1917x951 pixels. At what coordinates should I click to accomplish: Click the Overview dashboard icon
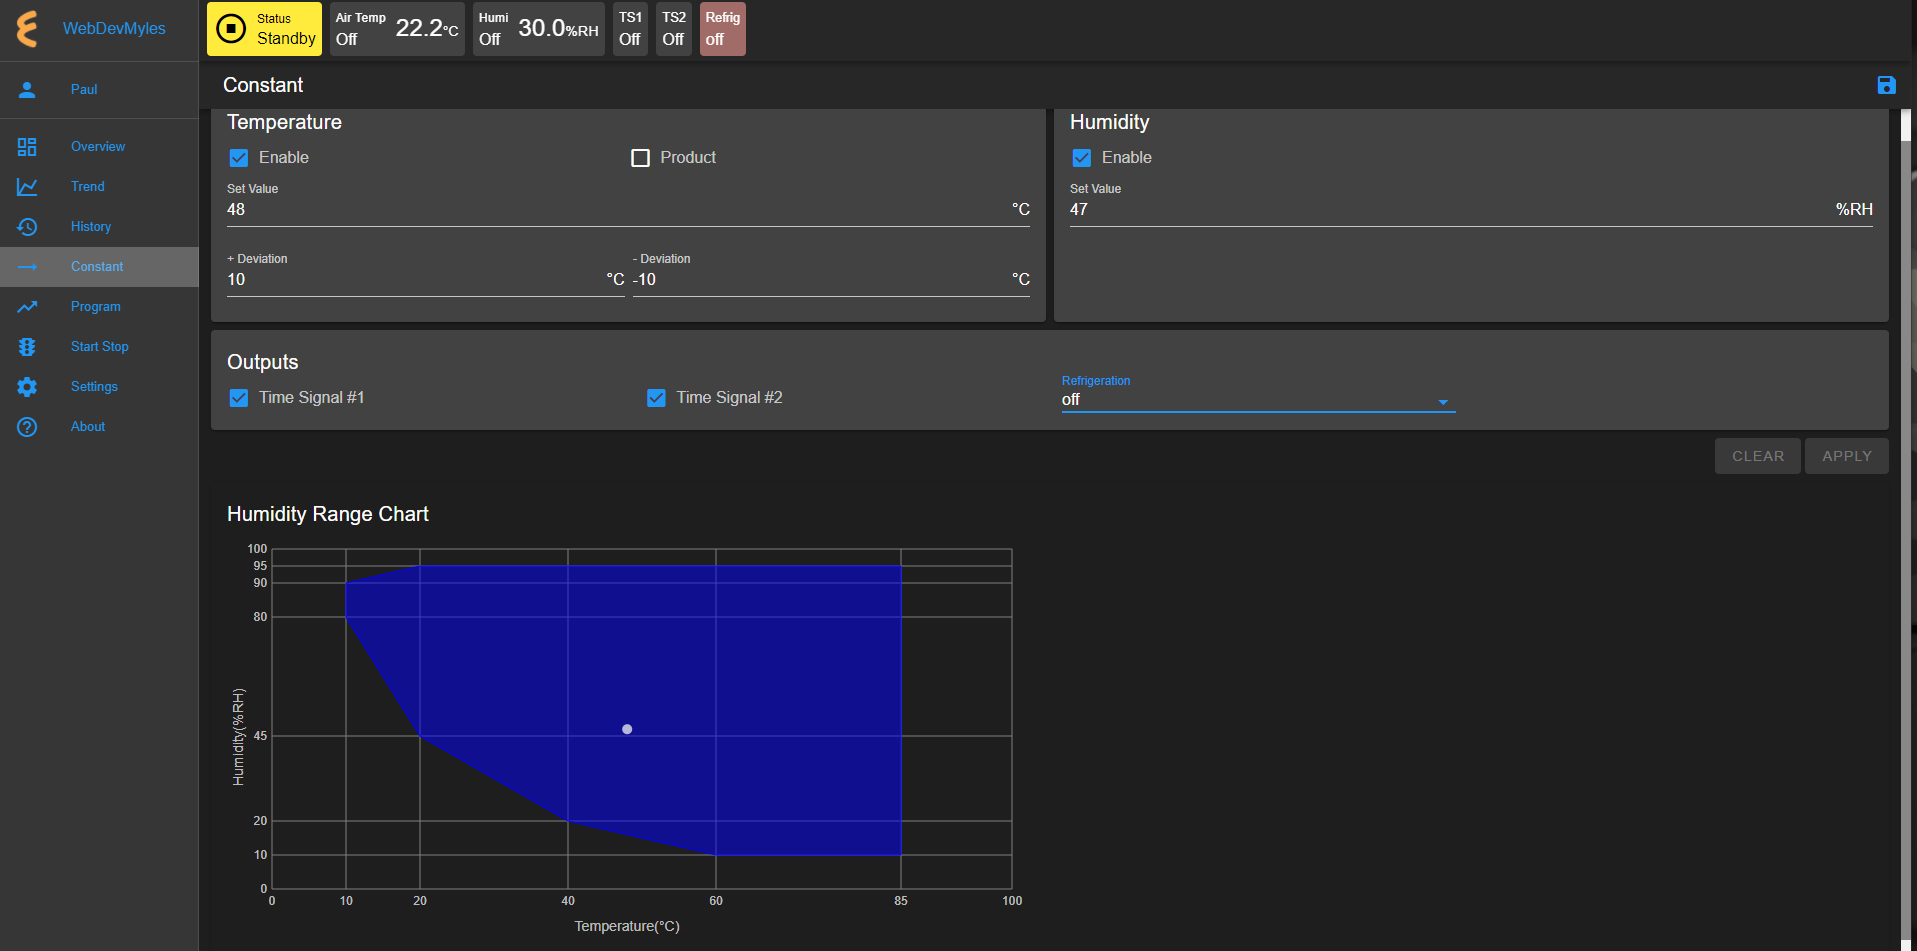click(x=27, y=147)
